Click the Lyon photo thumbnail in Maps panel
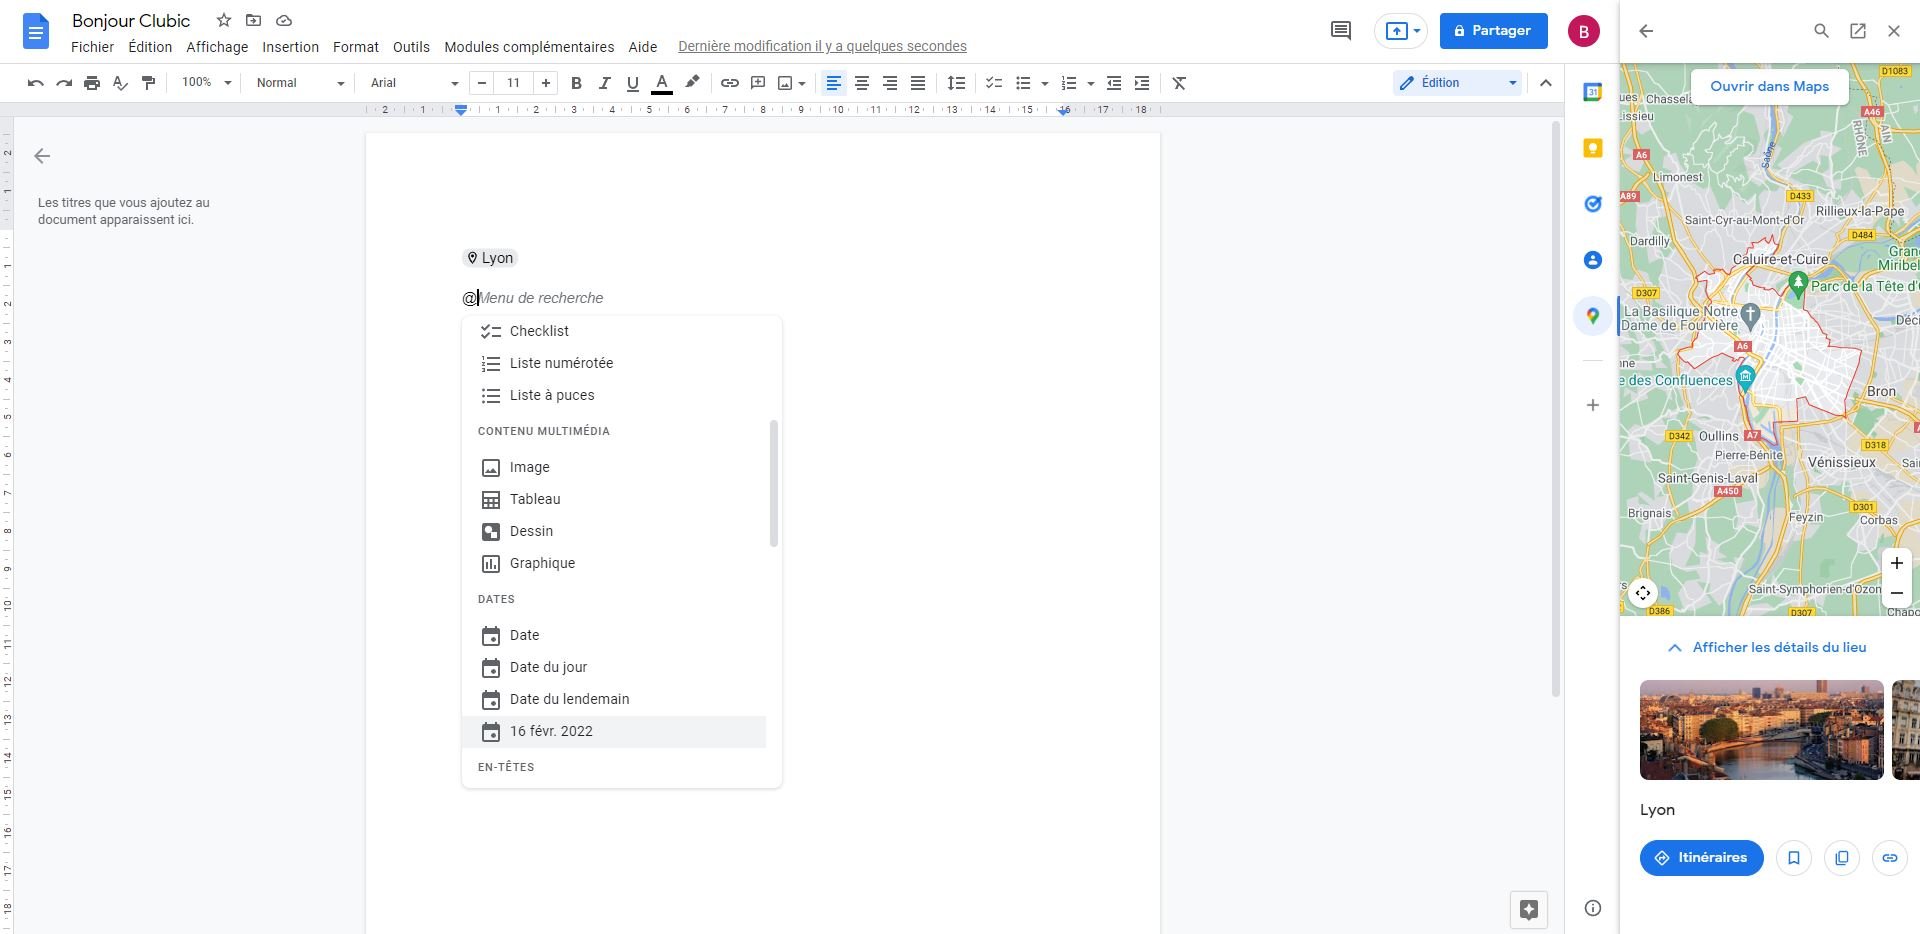1920x934 pixels. (1761, 730)
